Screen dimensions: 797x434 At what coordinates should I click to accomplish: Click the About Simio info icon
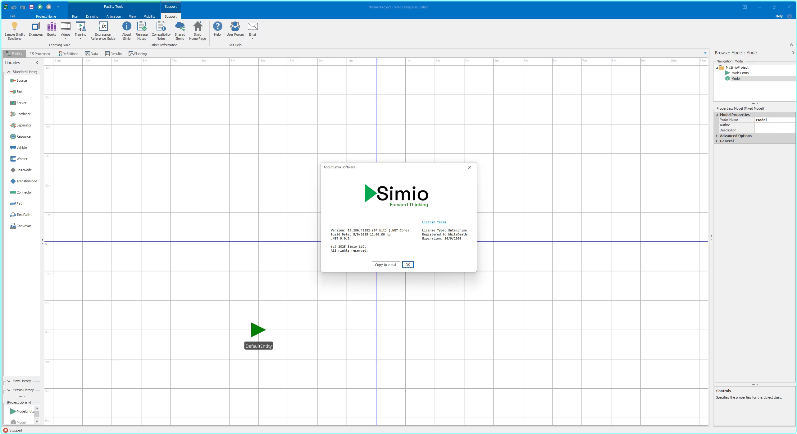(127, 30)
